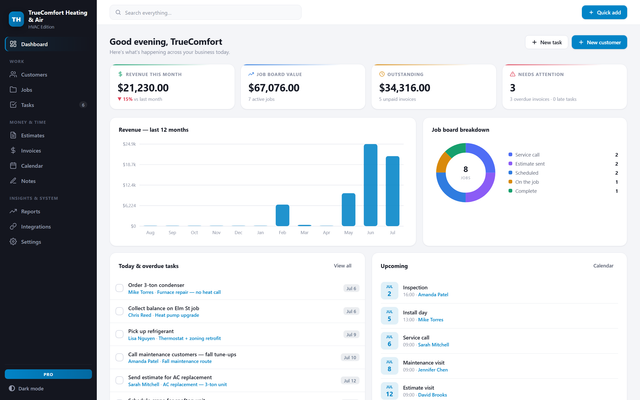
Task: Click the PRO plan button
Action: [48, 374]
